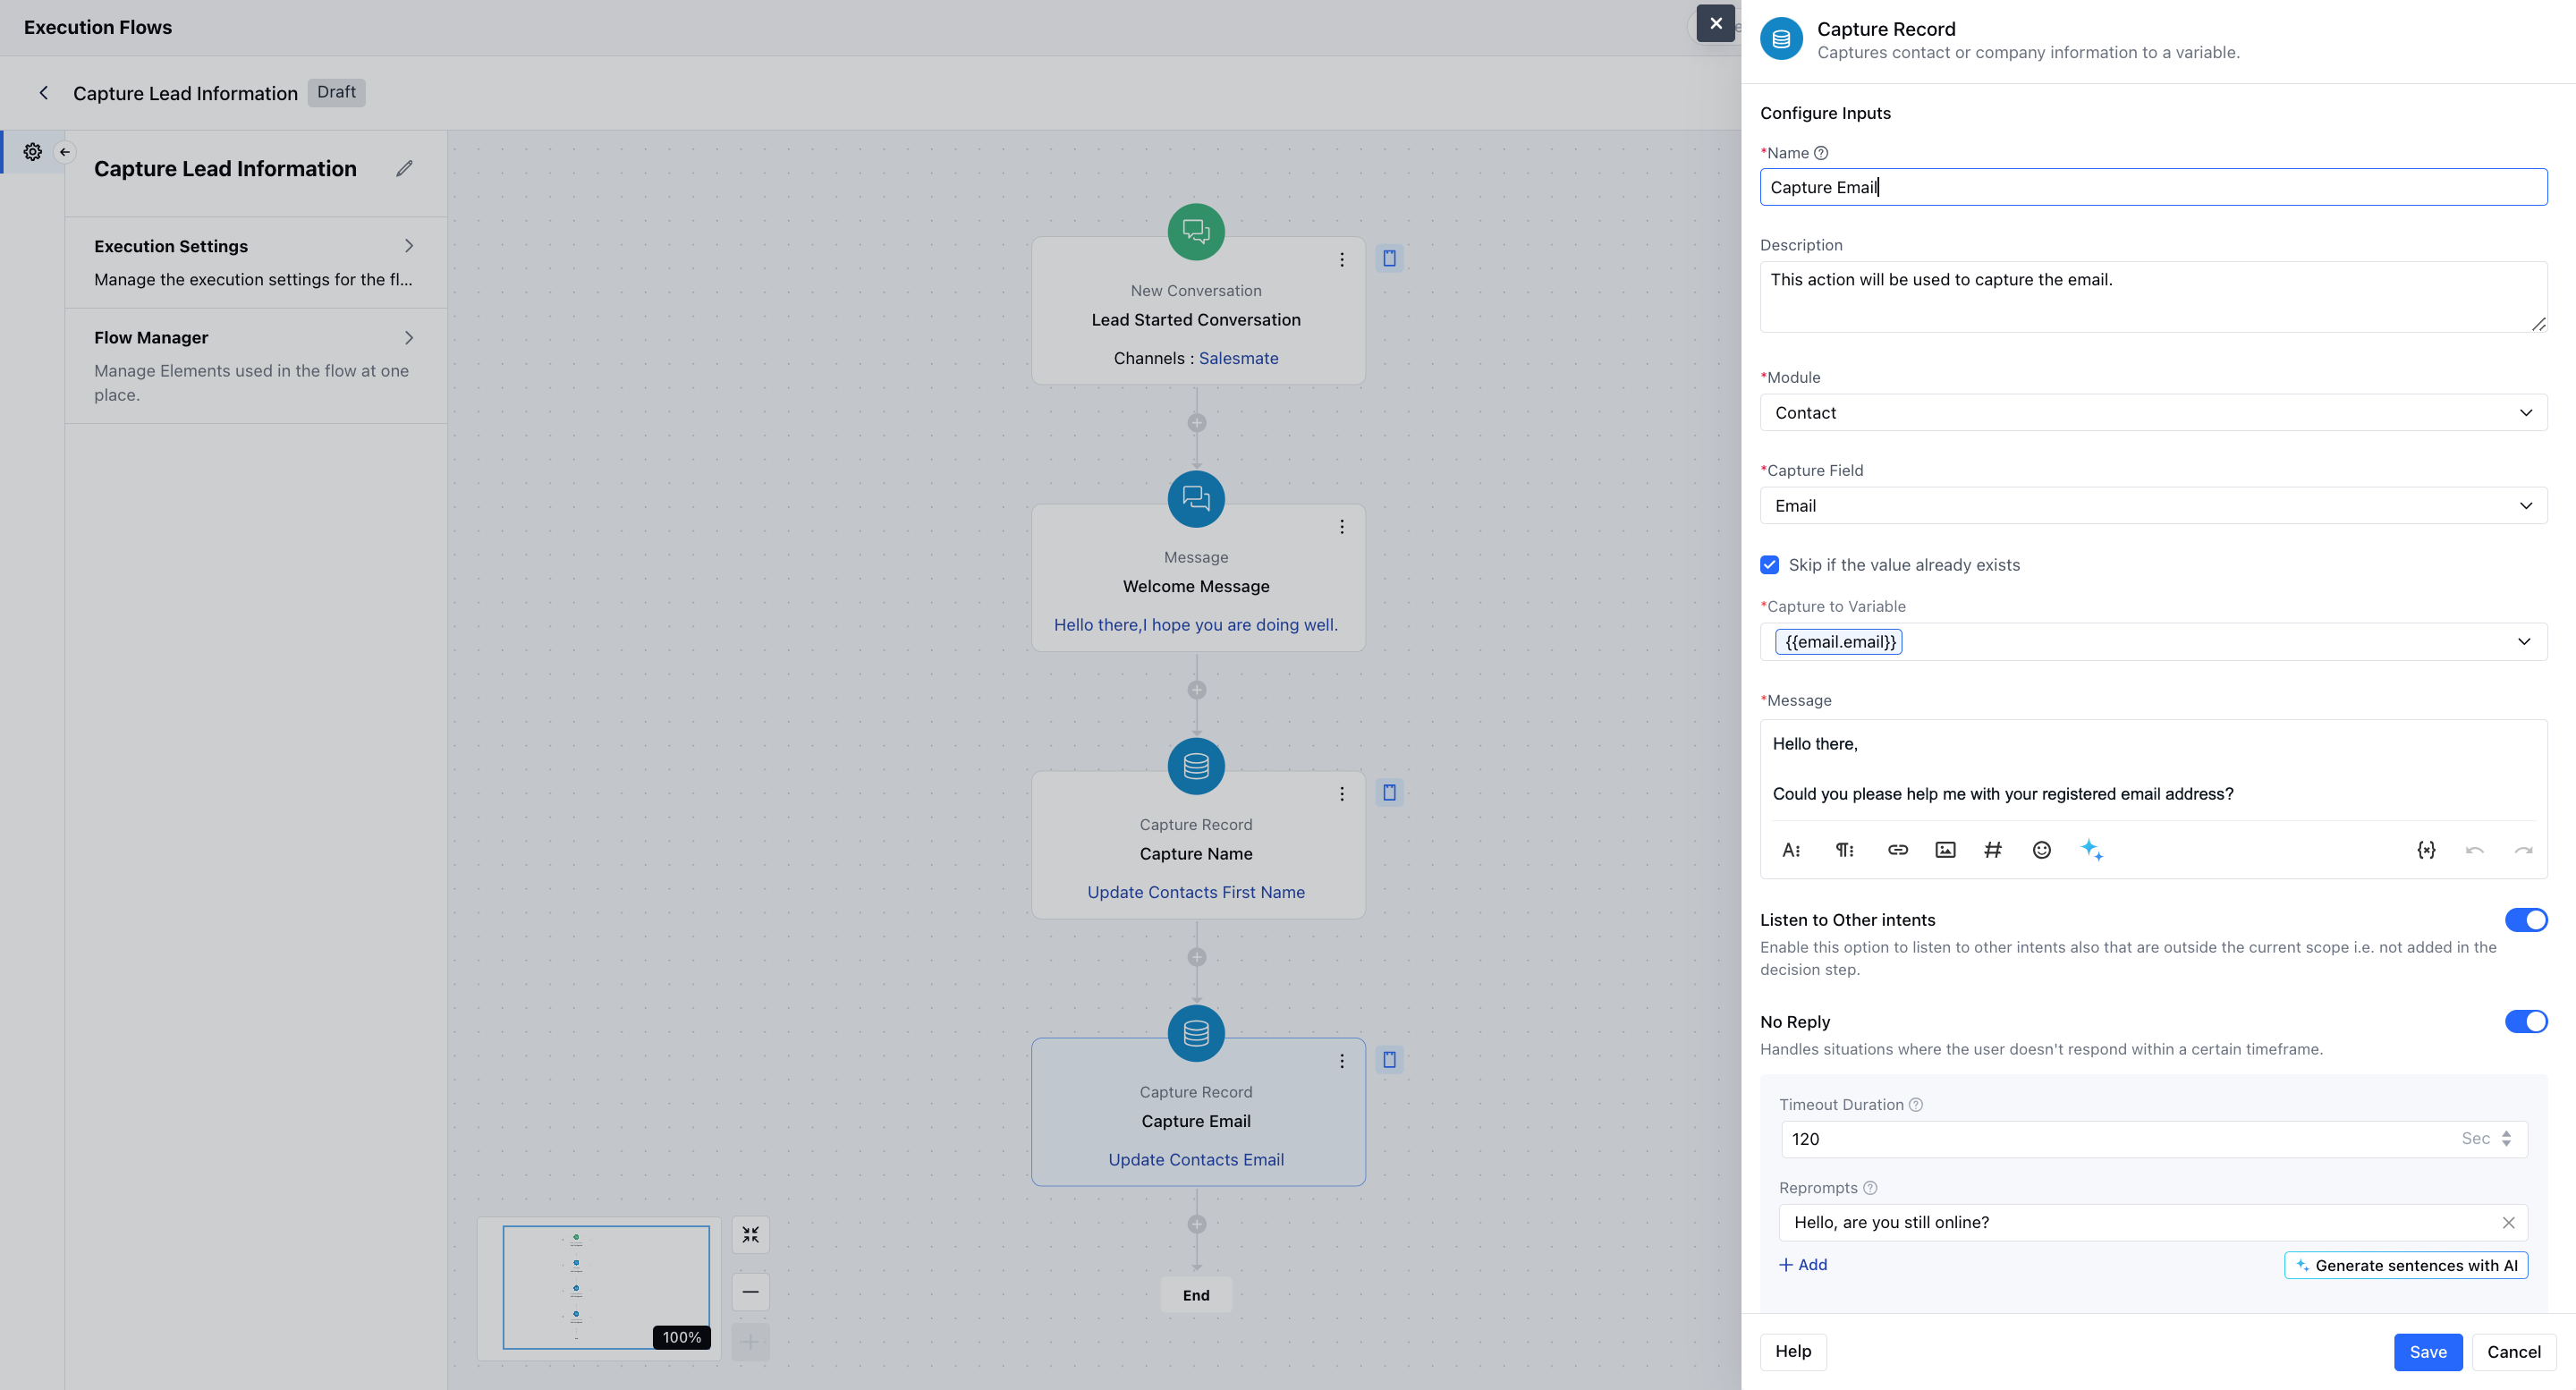2576x1390 pixels.
Task: Click the hashtag icon in editor toolbar
Action: point(1992,850)
